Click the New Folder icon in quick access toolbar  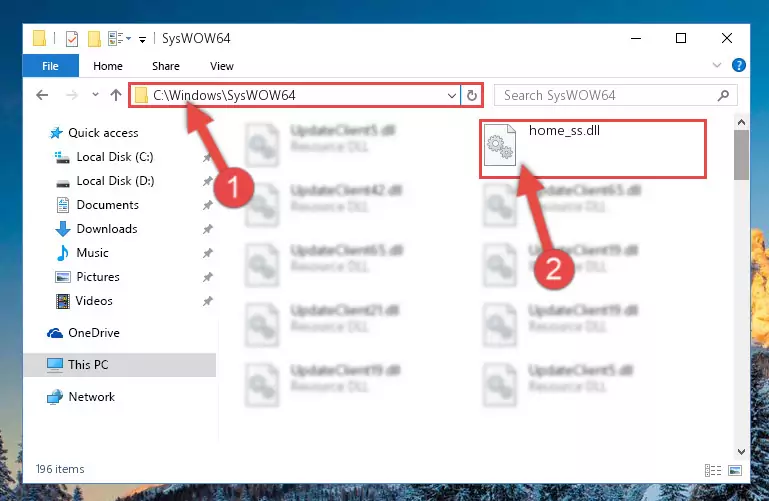click(x=94, y=38)
